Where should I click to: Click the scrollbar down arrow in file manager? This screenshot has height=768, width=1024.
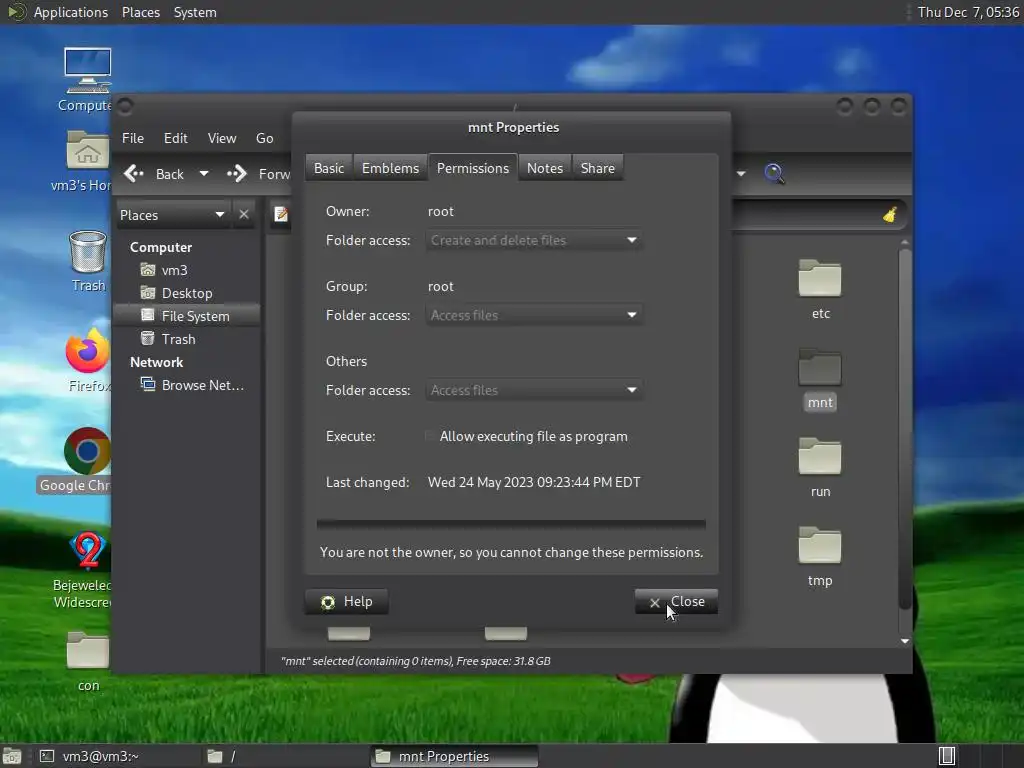pyautogui.click(x=904, y=641)
